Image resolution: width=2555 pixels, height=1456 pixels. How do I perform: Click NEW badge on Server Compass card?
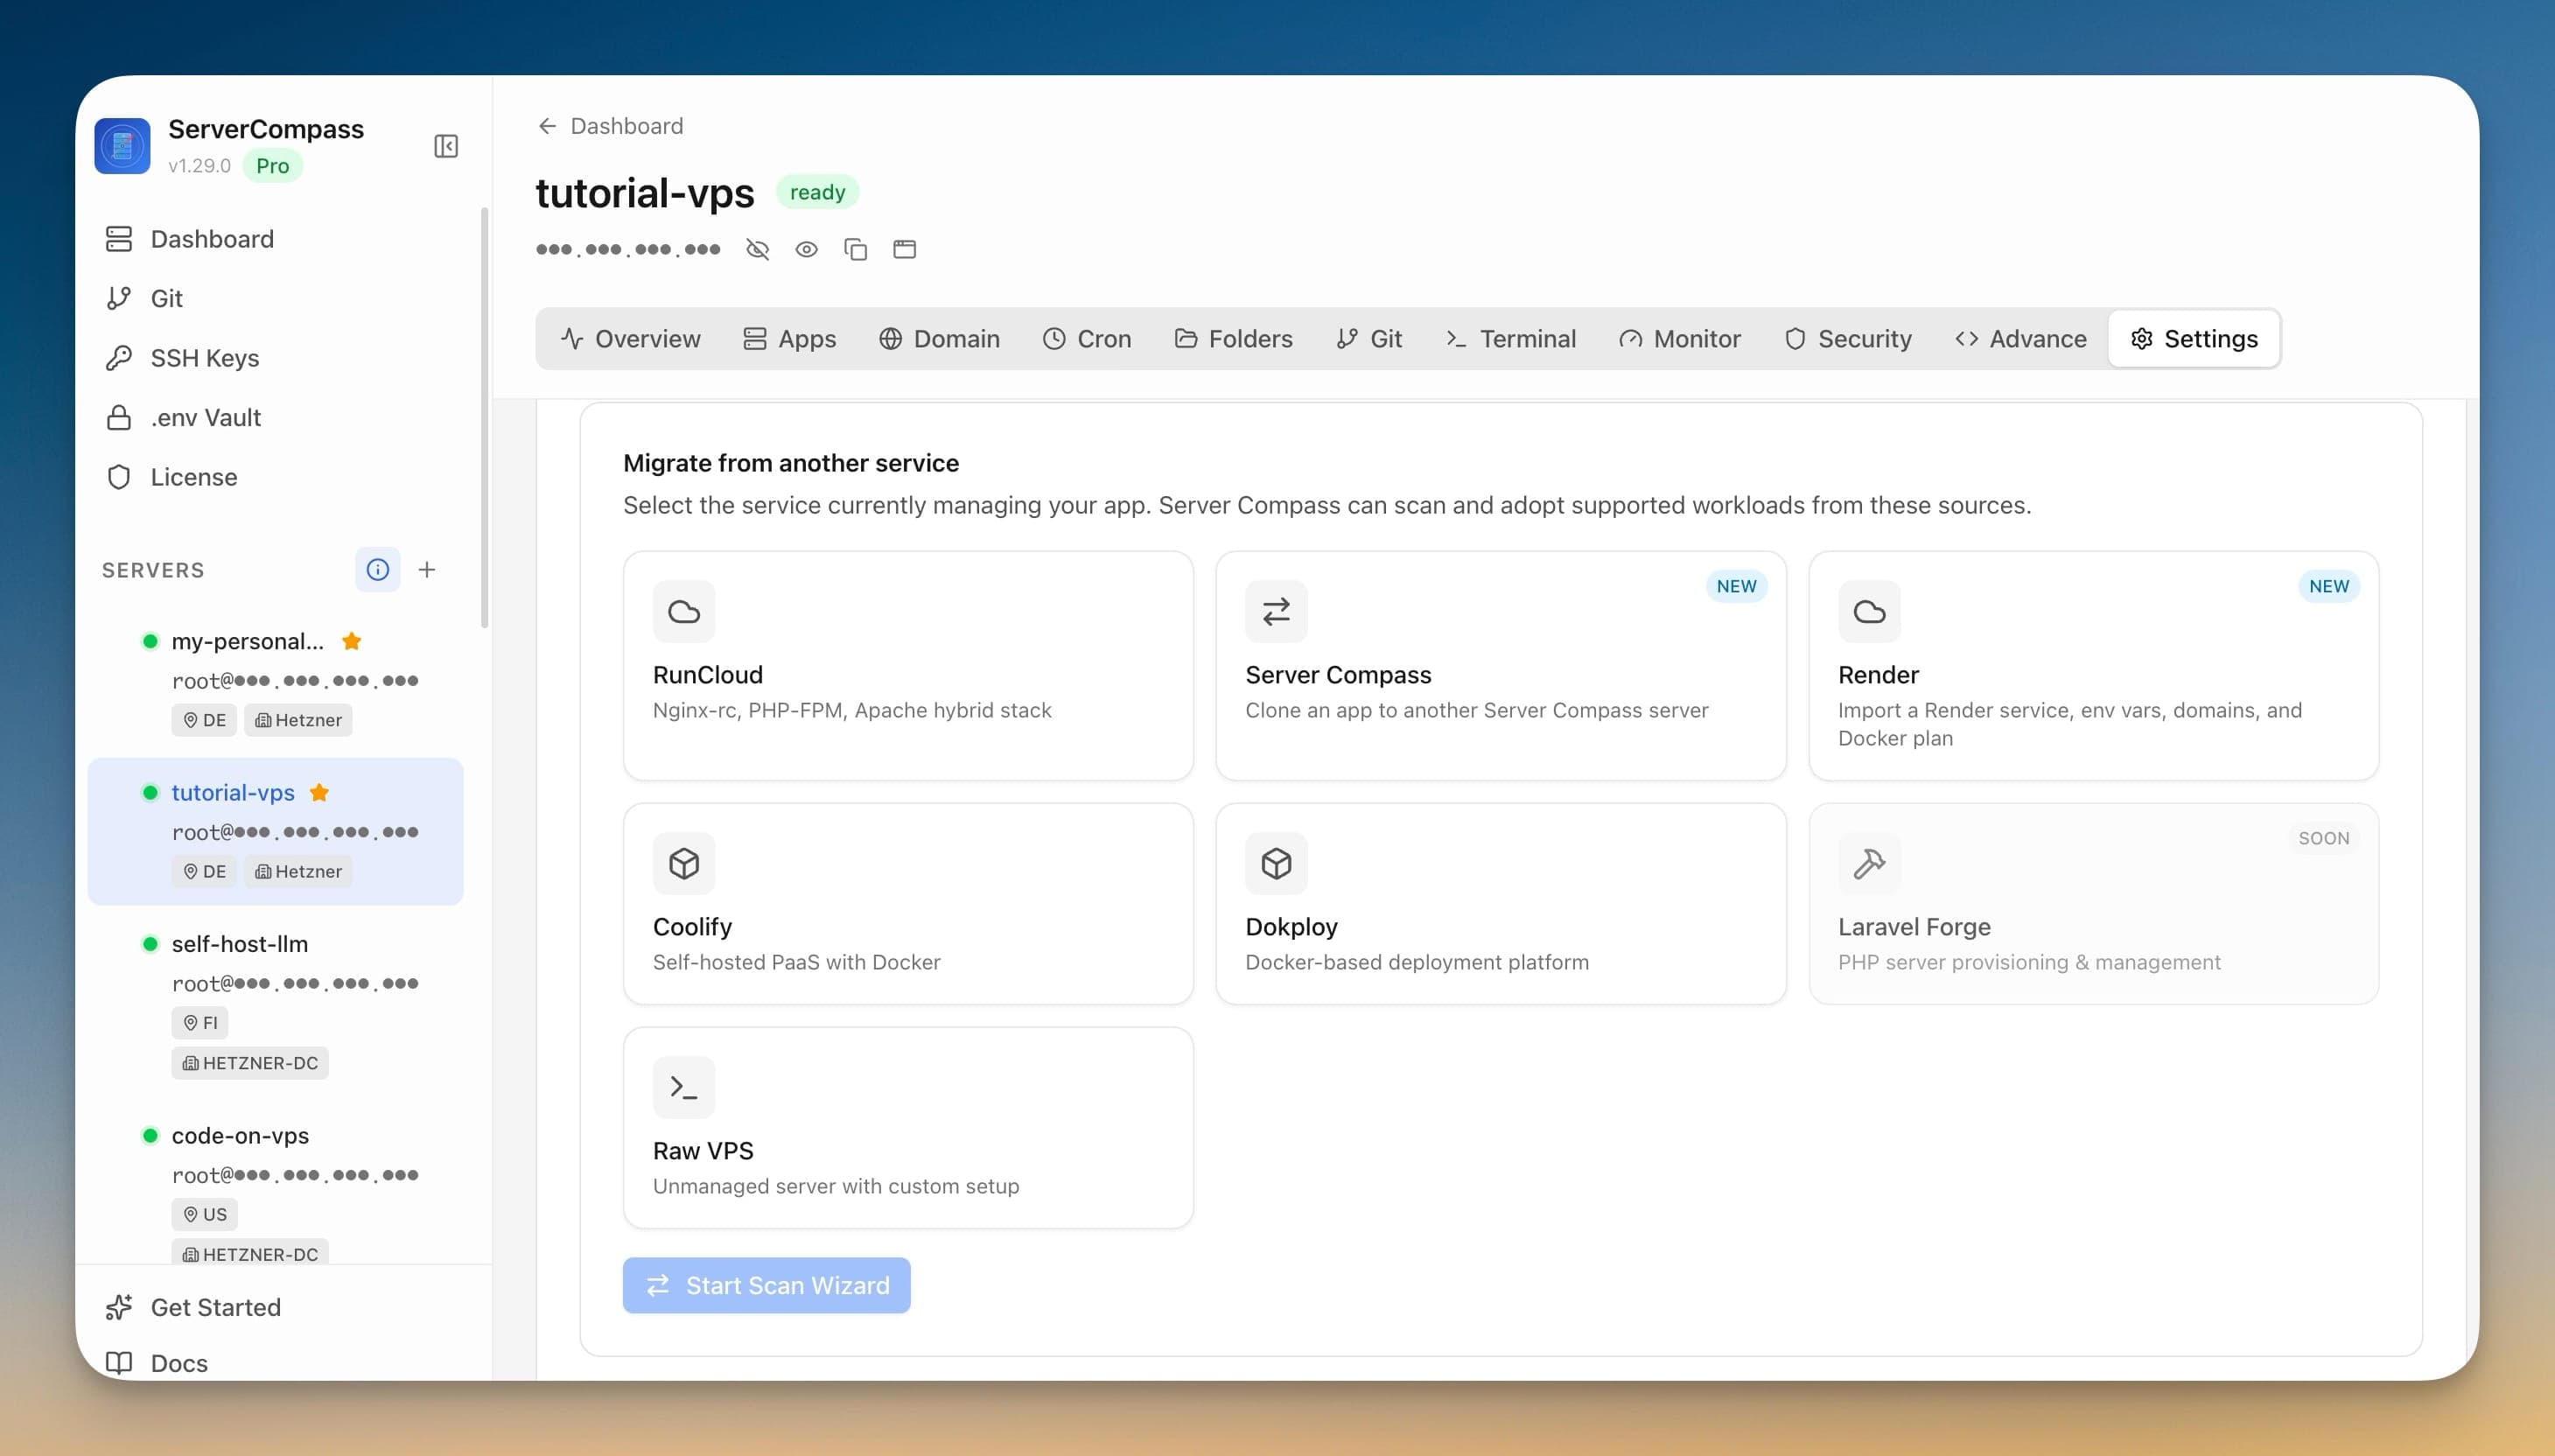(x=1736, y=586)
